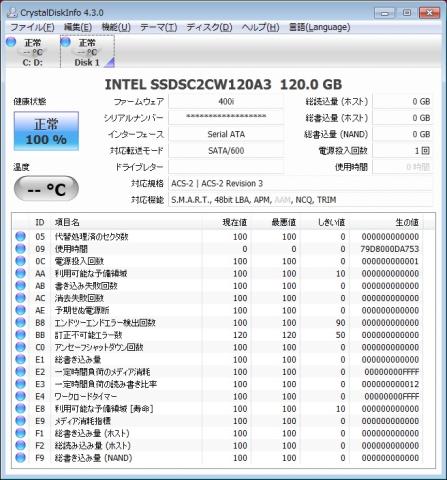Click the 現在値 column header
The width and height of the screenshot is (447, 480).
(x=226, y=222)
